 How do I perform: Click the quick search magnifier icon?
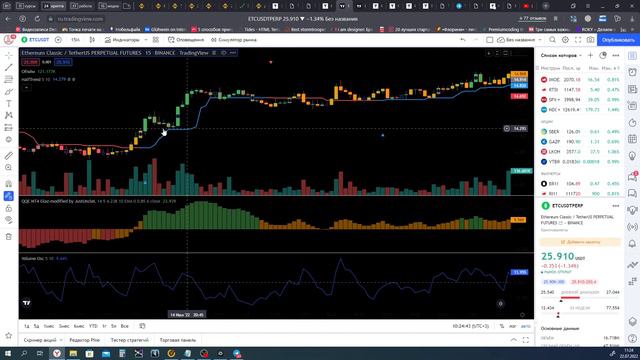[552, 40]
